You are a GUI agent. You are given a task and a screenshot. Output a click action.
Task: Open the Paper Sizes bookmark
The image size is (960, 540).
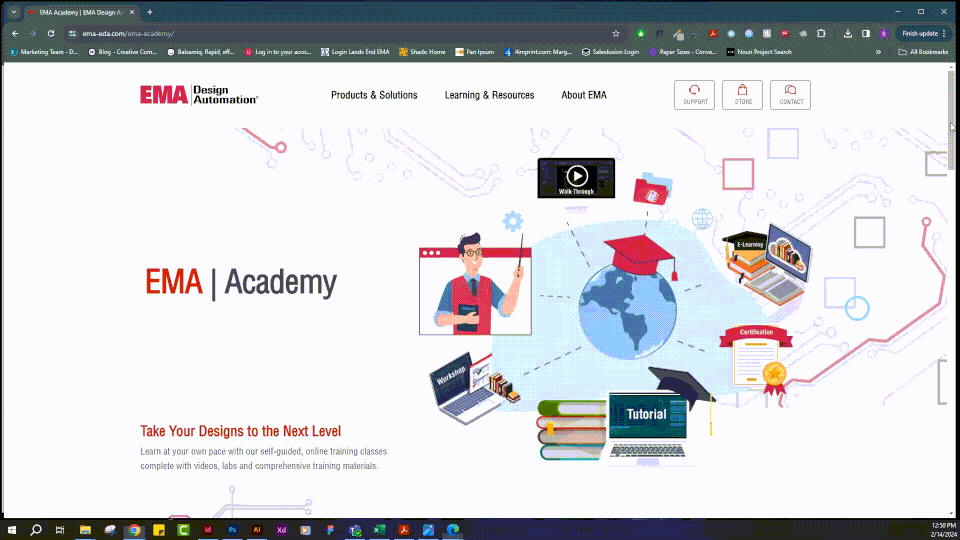(x=683, y=52)
